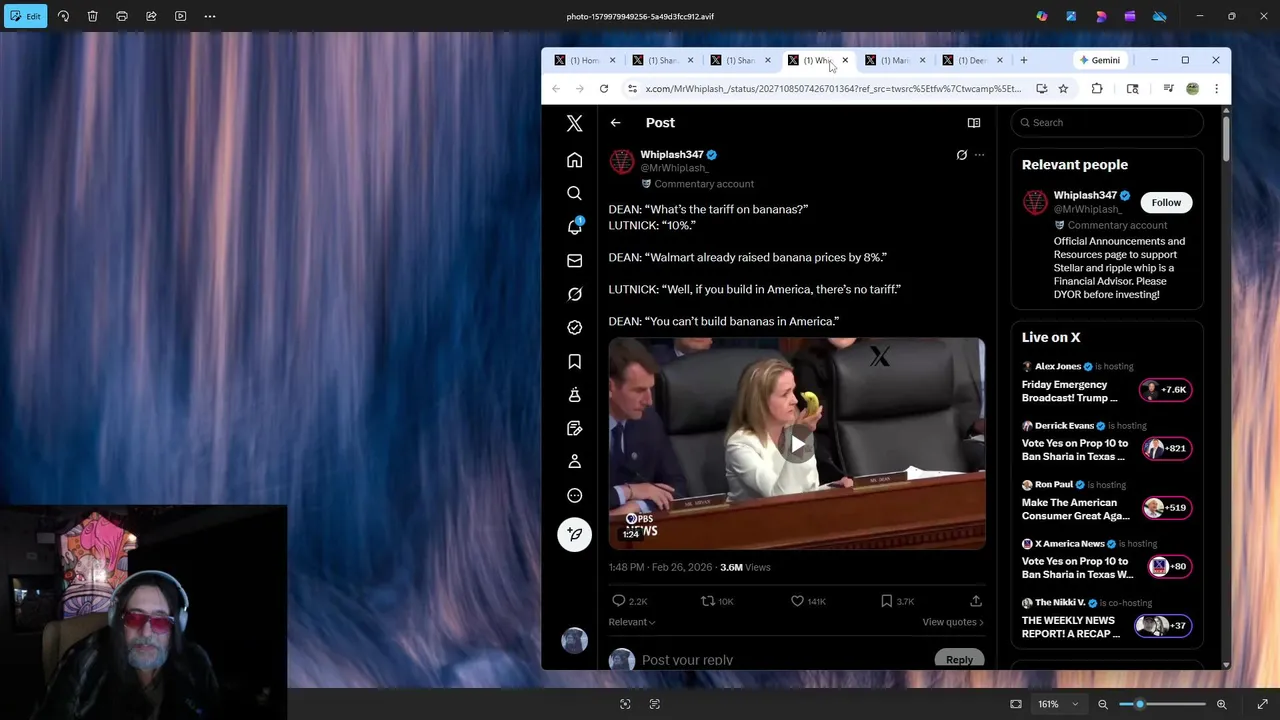
Task: Rotate the image in Photos
Action: click(x=63, y=16)
